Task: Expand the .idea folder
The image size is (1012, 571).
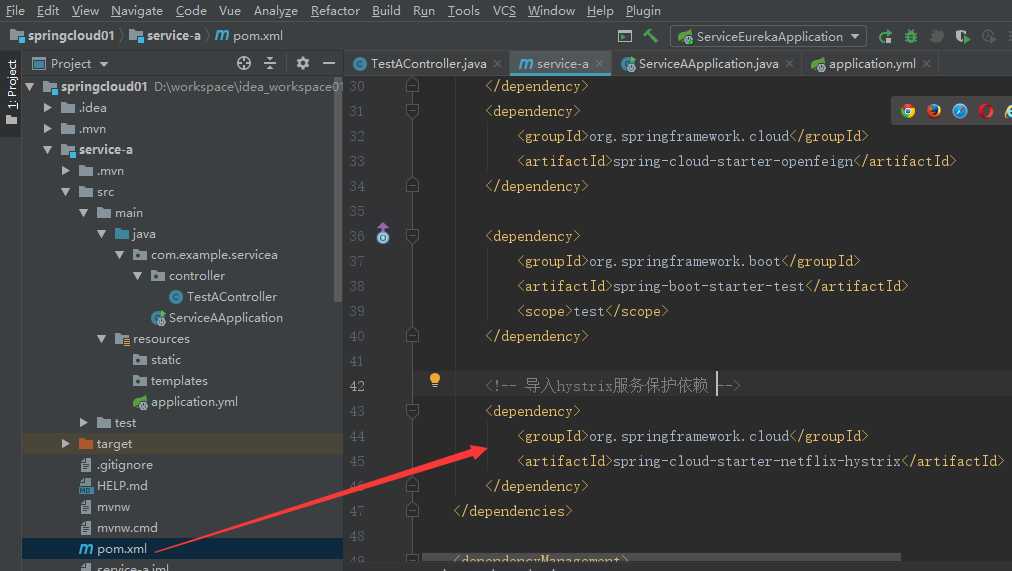Action: [x=47, y=108]
